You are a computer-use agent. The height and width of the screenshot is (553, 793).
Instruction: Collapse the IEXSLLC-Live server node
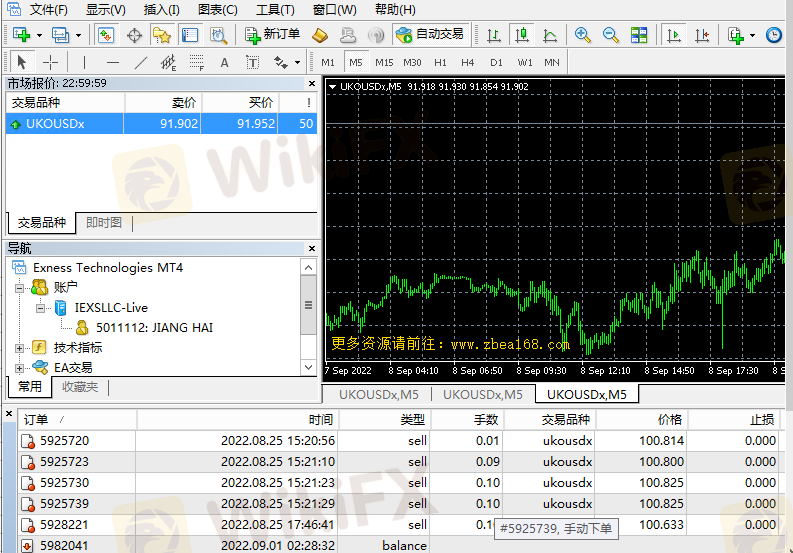(40, 308)
